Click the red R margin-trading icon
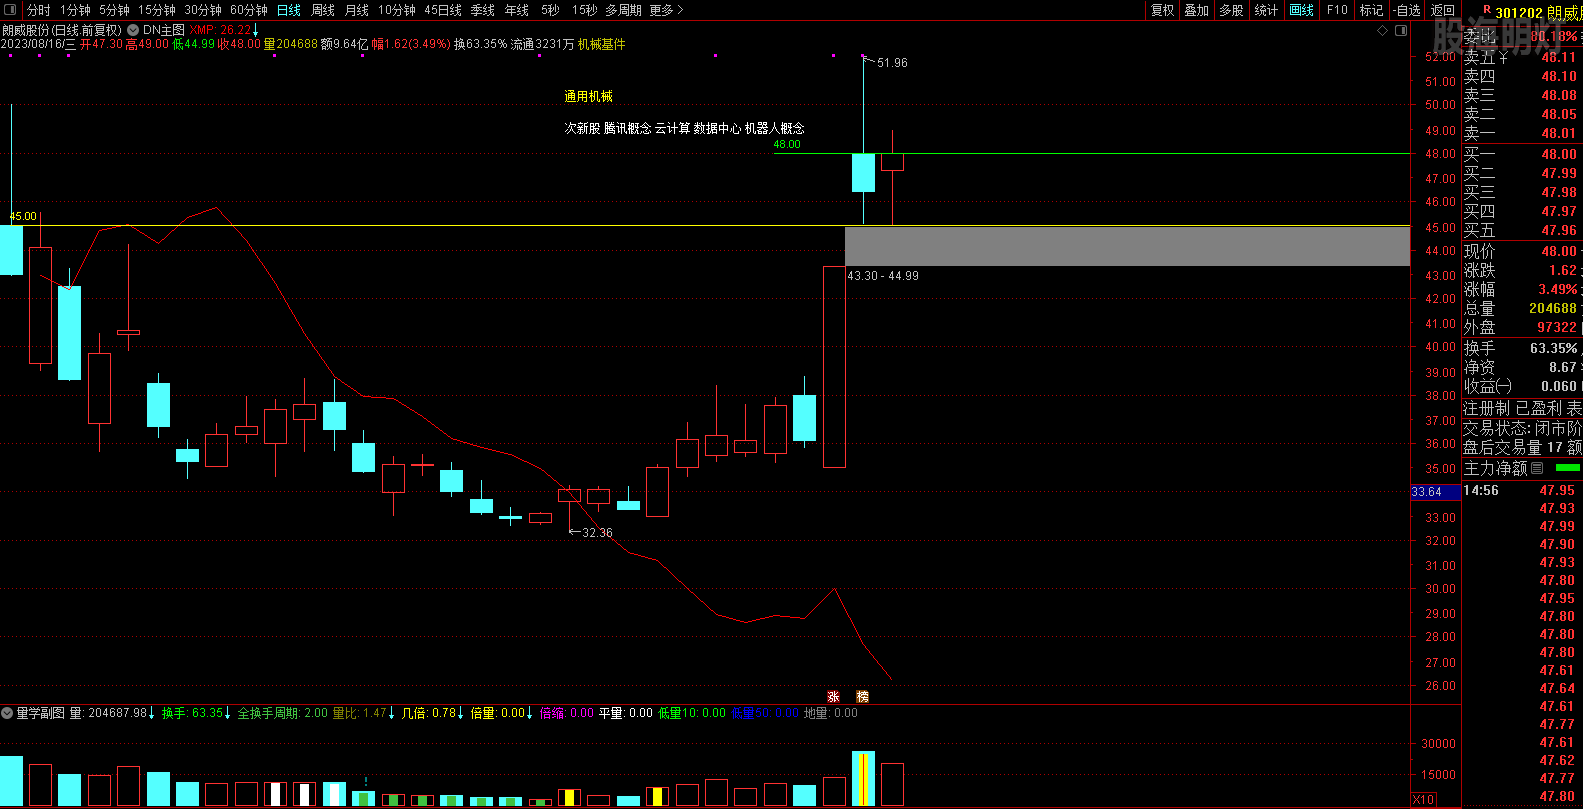Screen dimensions: 1583x809 point(1487,10)
